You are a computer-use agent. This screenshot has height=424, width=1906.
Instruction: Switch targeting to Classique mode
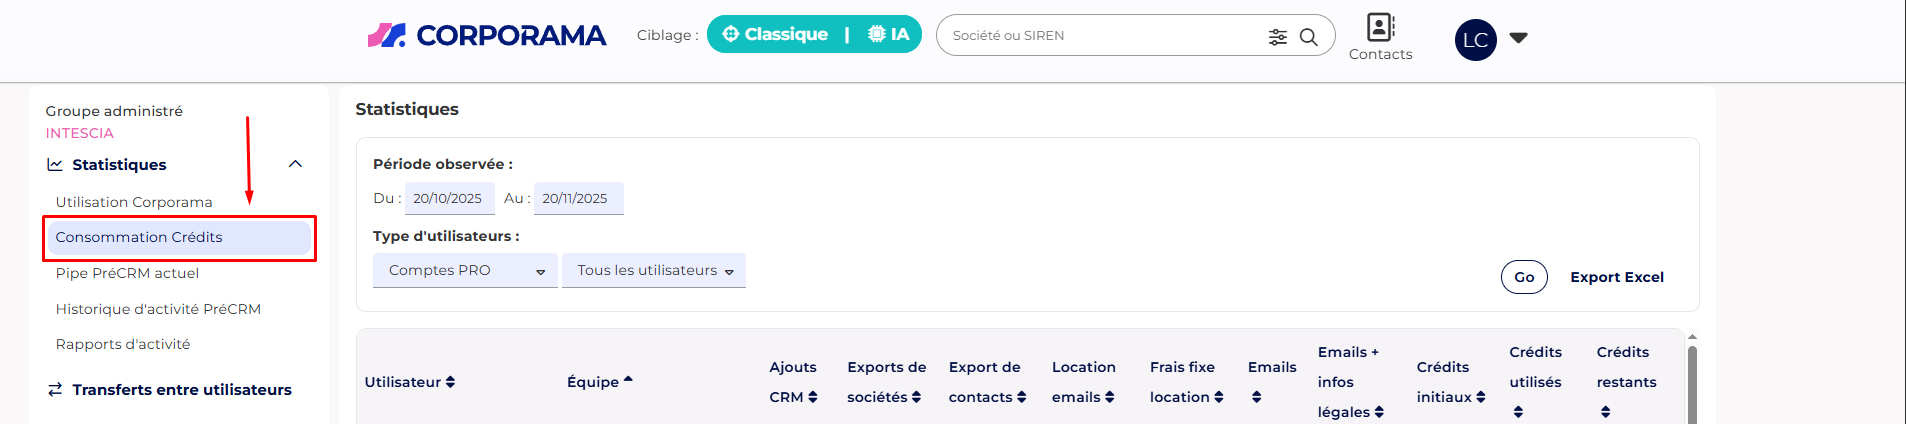click(x=776, y=35)
